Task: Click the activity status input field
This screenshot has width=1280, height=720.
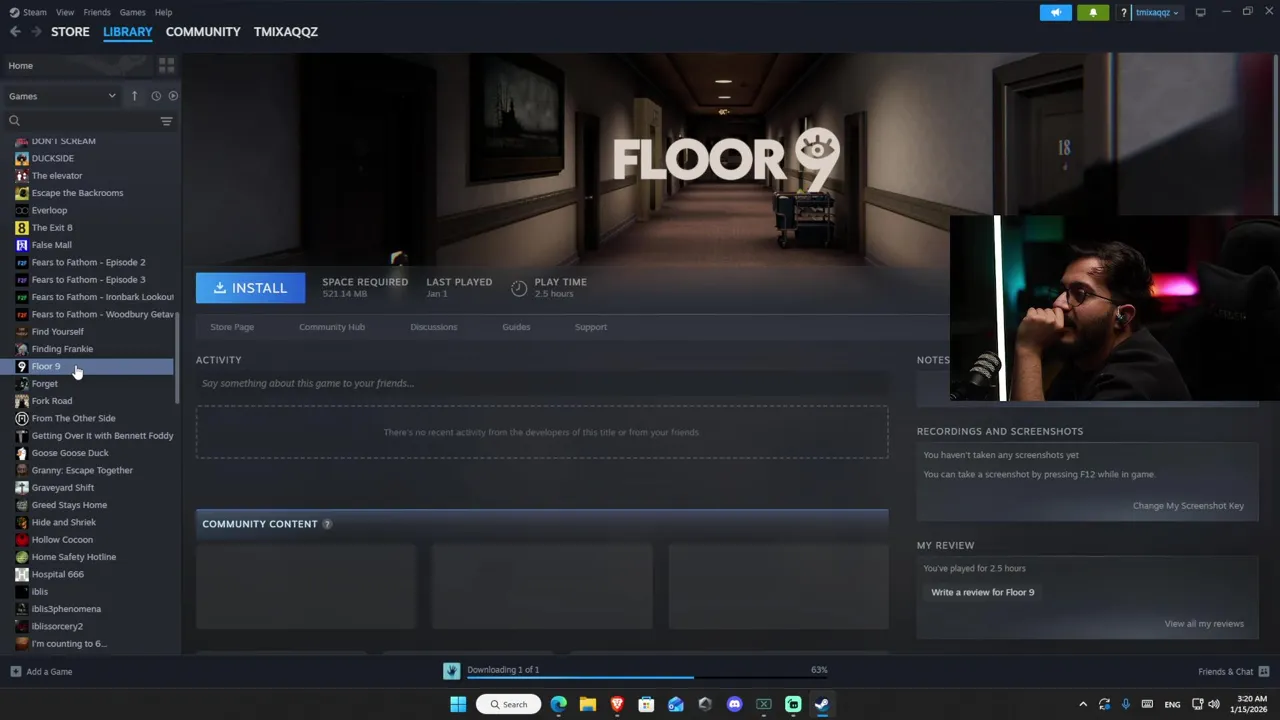Action: (542, 383)
